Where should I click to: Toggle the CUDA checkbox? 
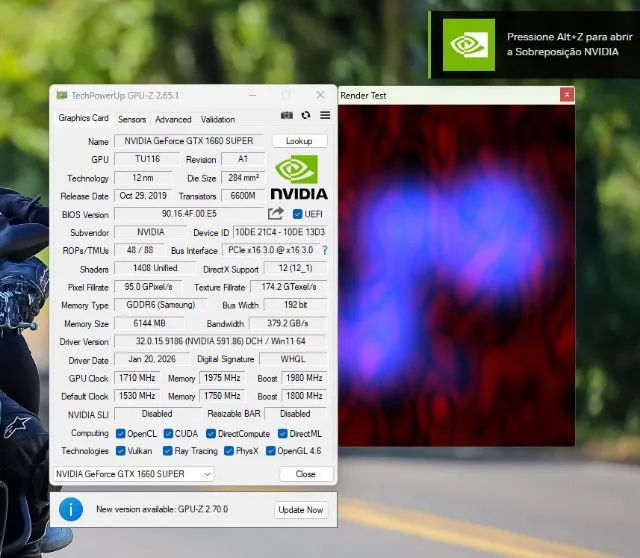click(x=168, y=434)
